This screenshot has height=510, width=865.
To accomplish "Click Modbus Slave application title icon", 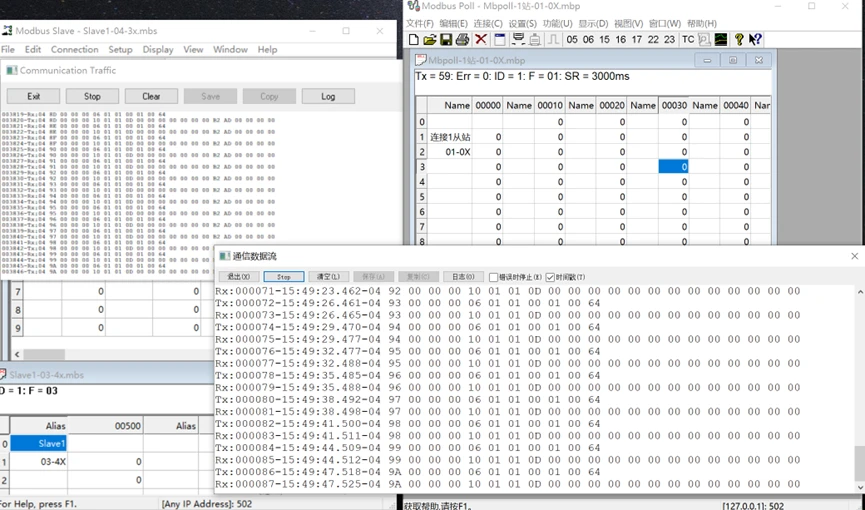I will coord(7,30).
